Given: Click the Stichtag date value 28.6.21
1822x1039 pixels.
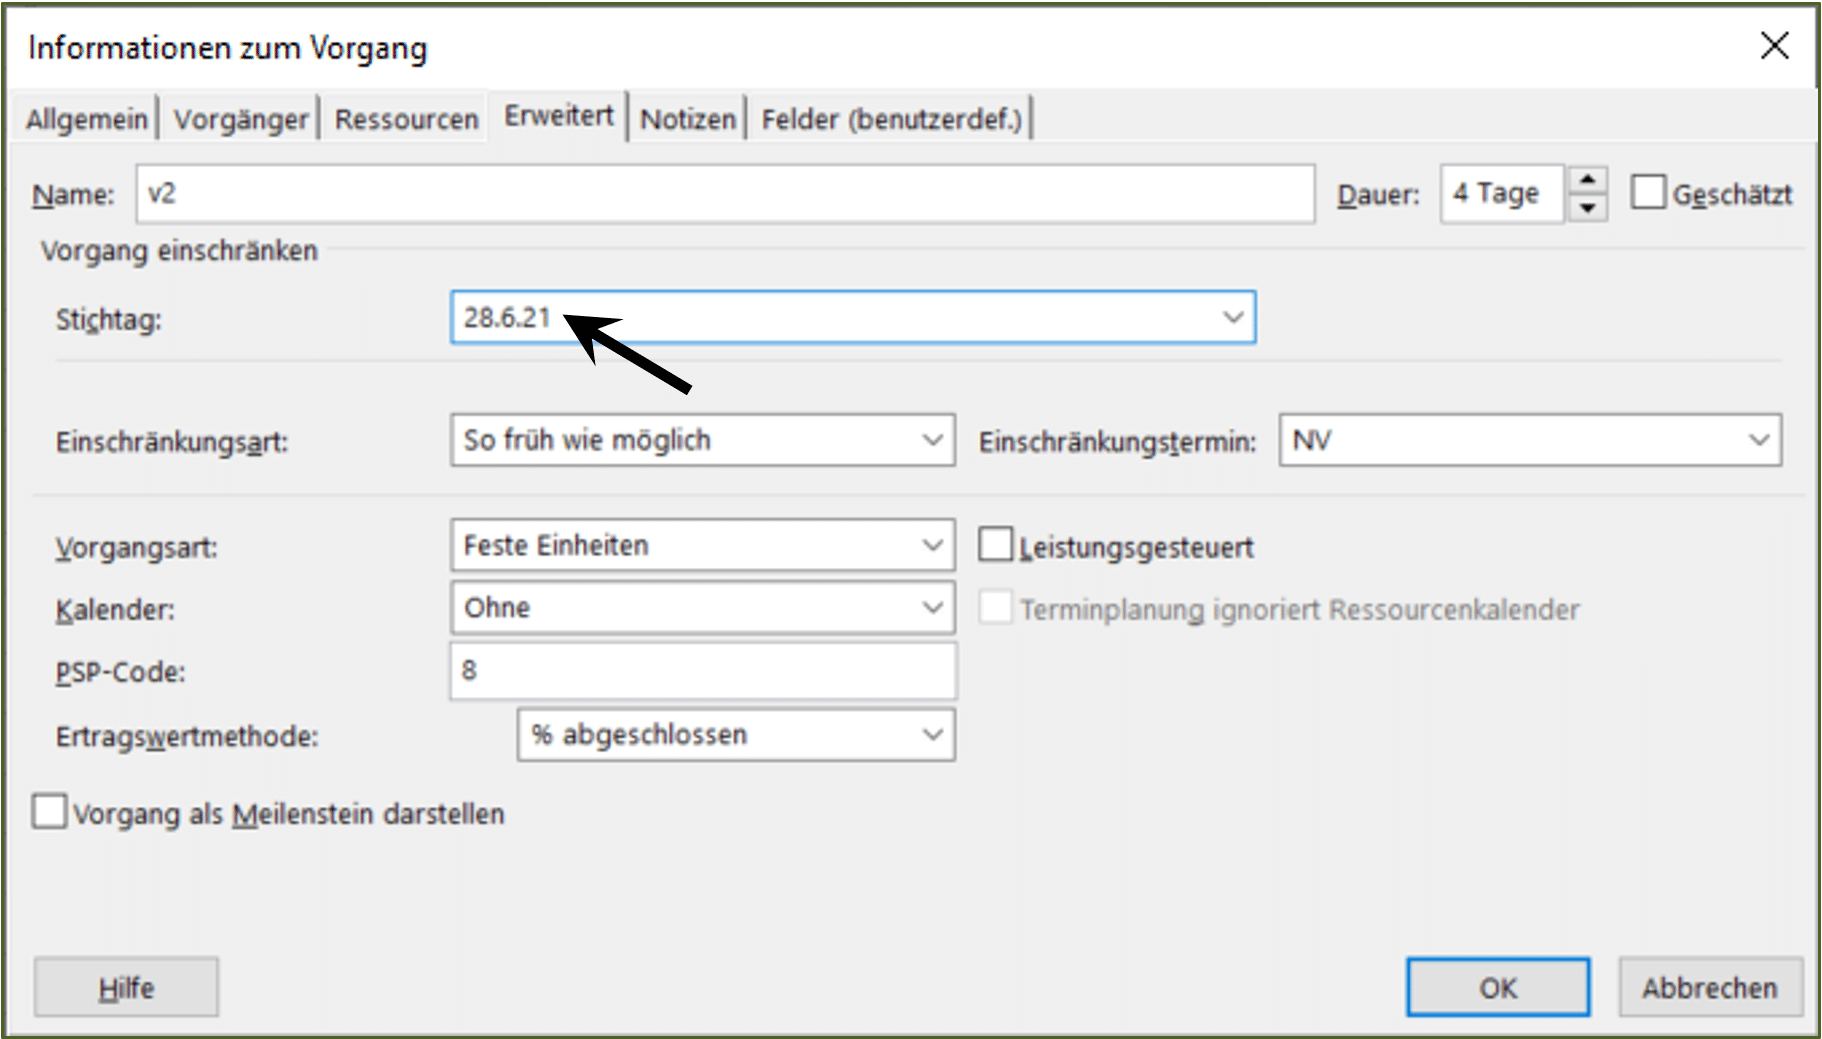Looking at the screenshot, I should 507,317.
